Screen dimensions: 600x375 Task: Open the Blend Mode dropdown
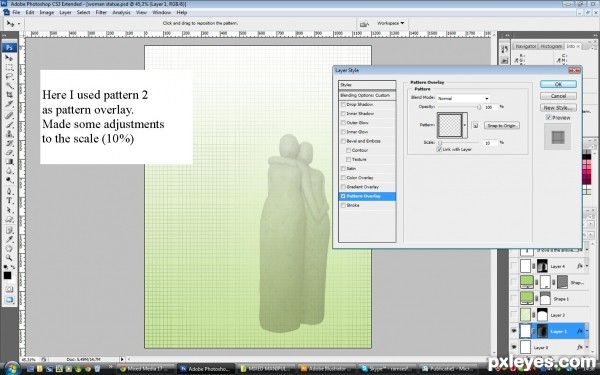tap(463, 98)
